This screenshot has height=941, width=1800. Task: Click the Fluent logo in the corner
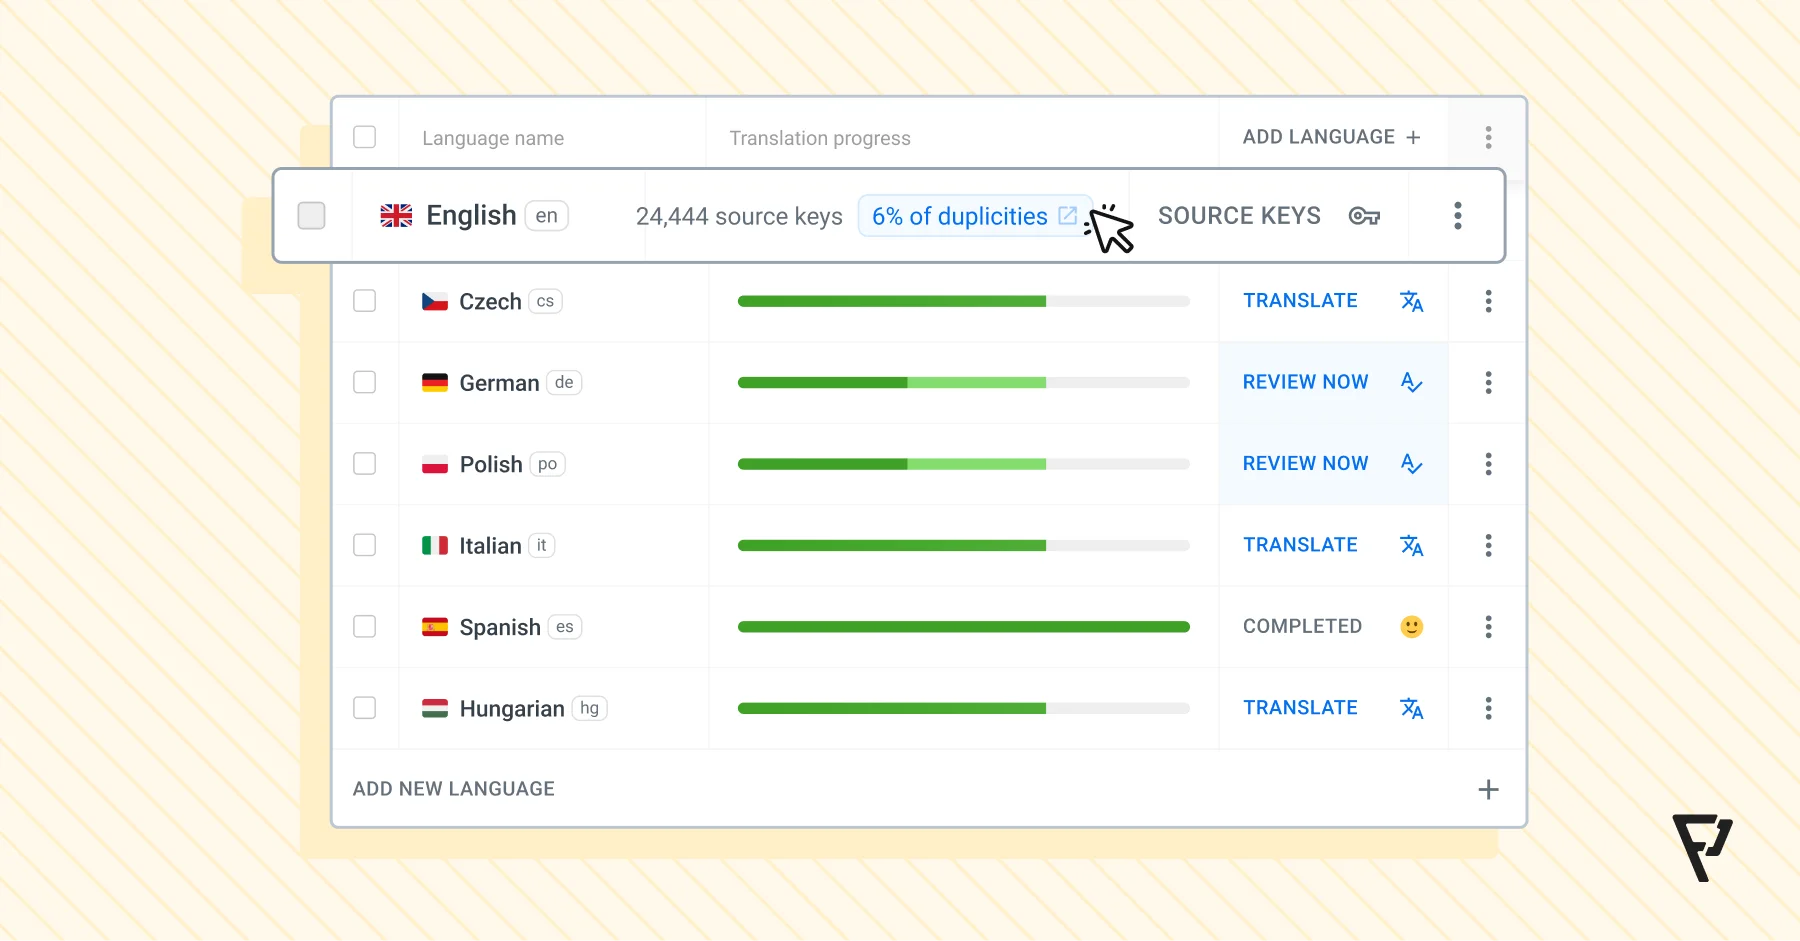pos(1702,847)
